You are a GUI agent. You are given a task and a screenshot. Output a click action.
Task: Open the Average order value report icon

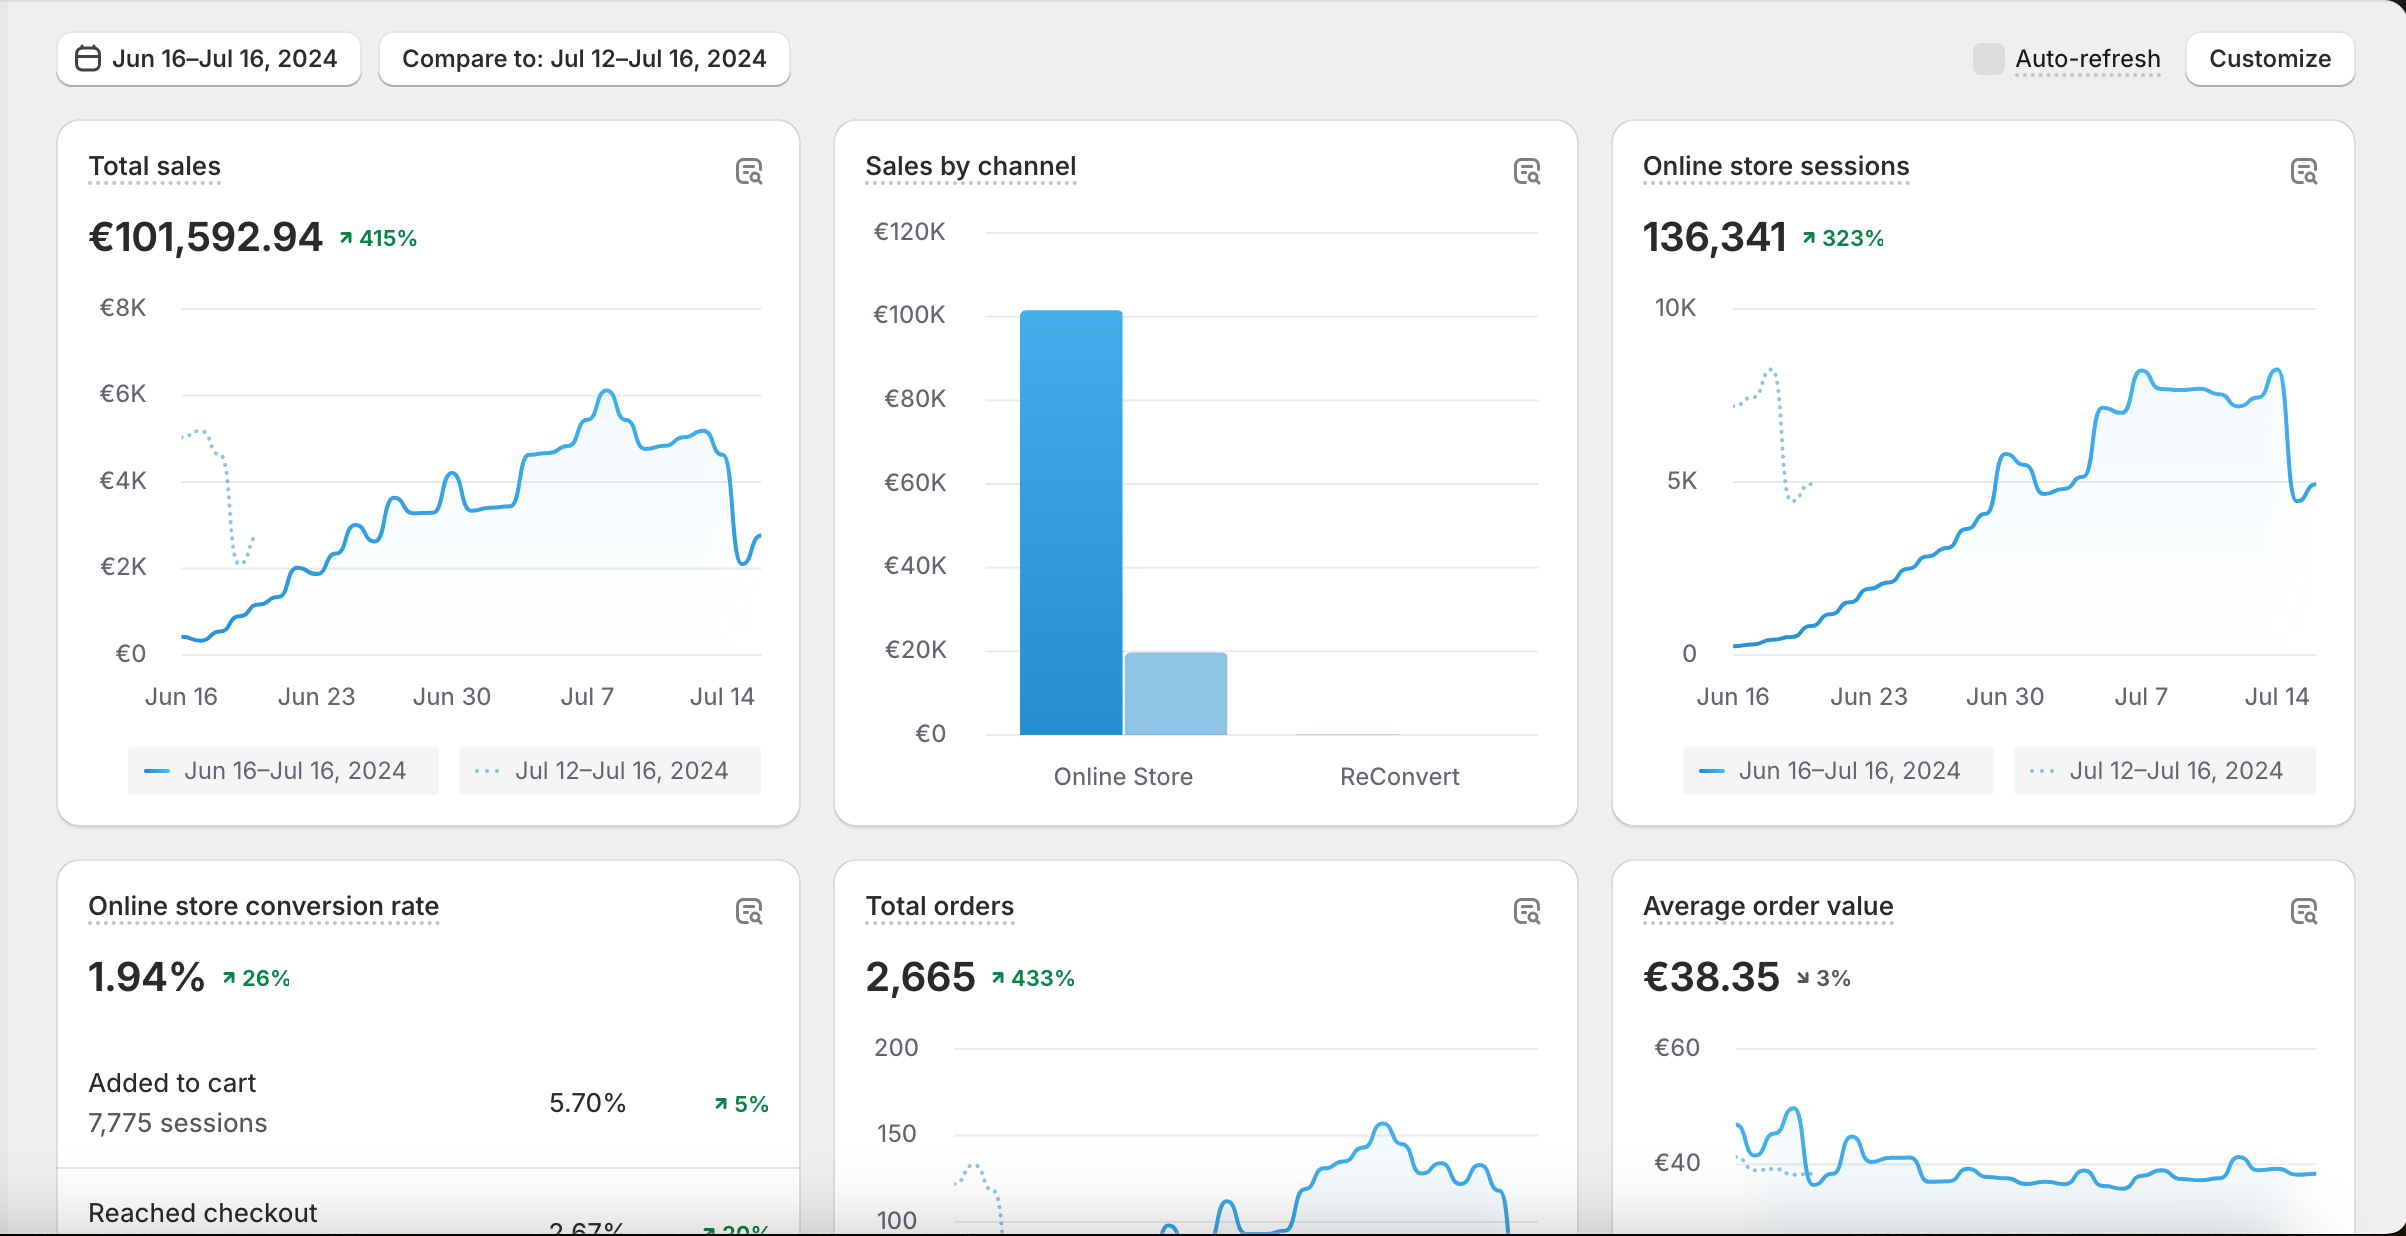(2304, 912)
